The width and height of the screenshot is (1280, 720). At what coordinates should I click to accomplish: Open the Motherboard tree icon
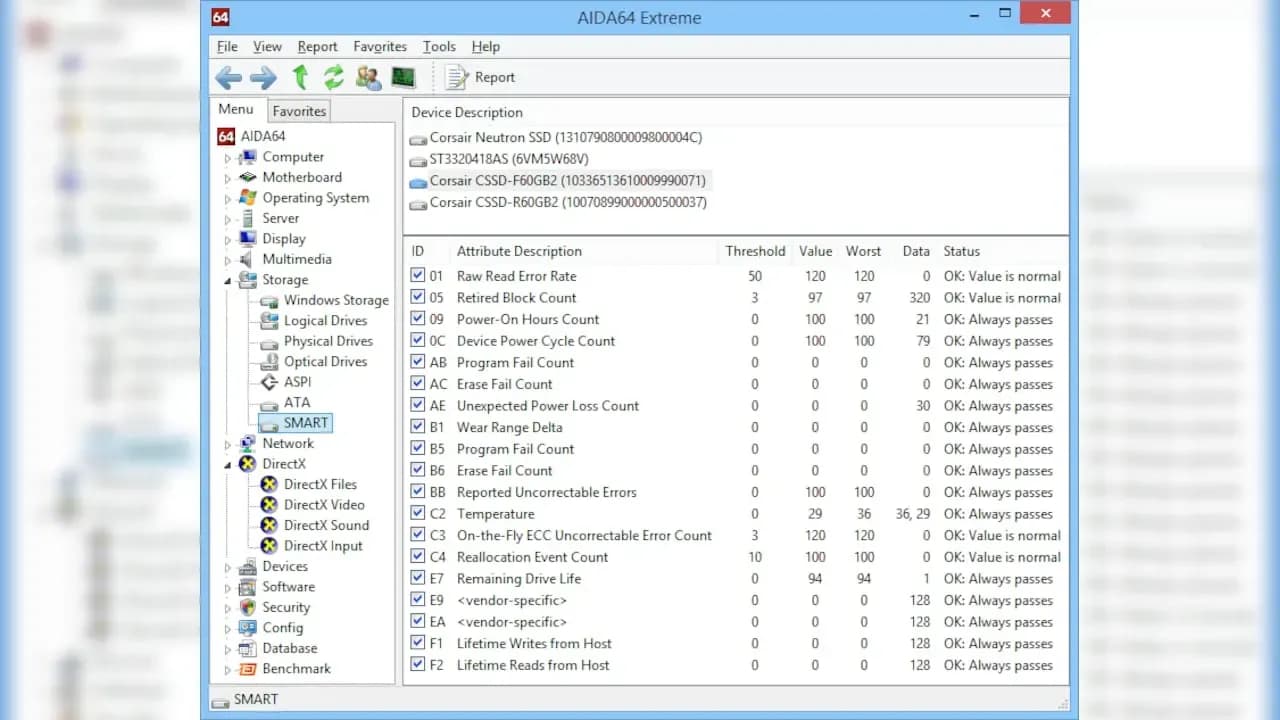tap(247, 177)
